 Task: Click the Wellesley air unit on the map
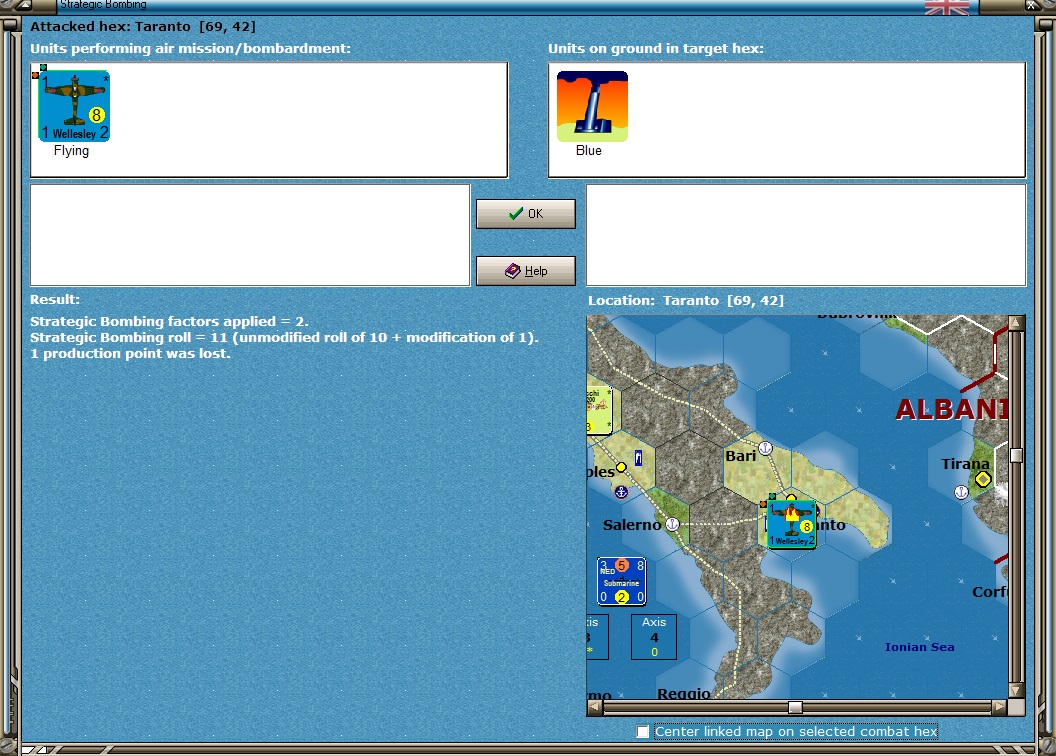pyautogui.click(x=792, y=524)
